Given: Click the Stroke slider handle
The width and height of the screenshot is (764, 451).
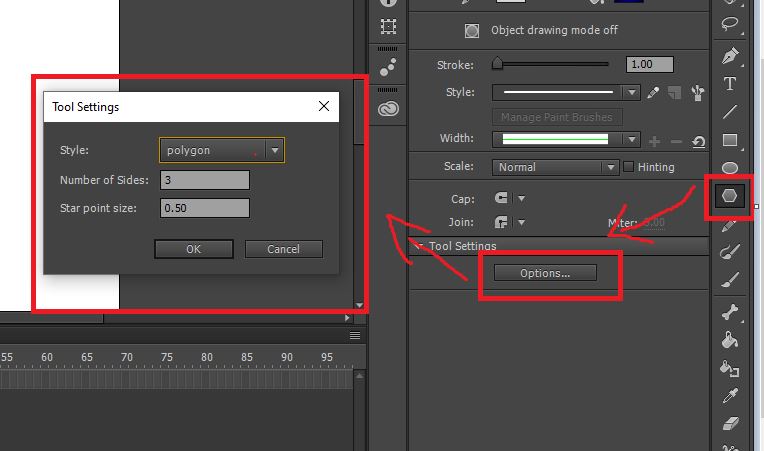Looking at the screenshot, I should click(497, 63).
